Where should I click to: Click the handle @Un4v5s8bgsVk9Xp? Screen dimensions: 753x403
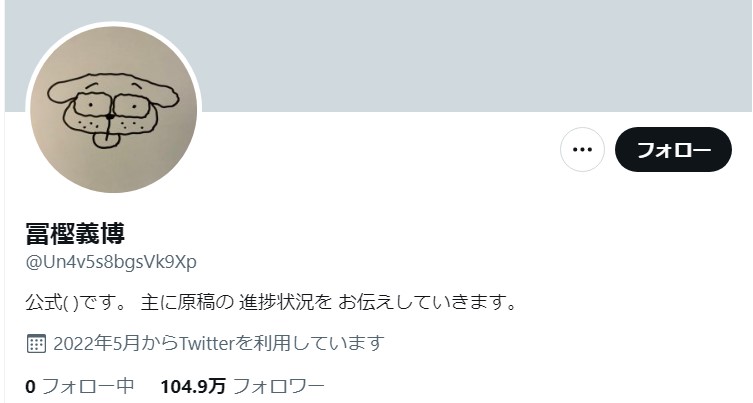coord(111,262)
